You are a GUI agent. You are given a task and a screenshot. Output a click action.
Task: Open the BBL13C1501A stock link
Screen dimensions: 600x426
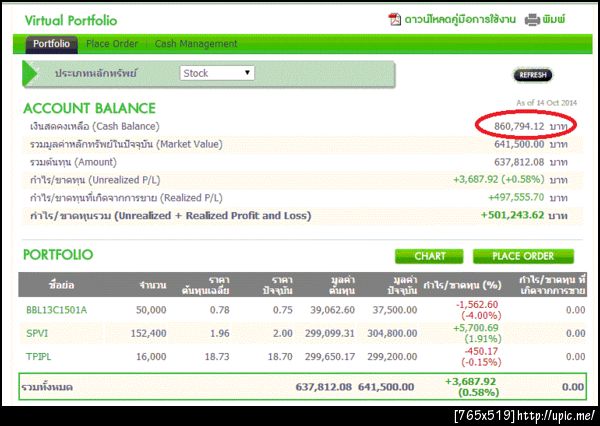(57, 310)
